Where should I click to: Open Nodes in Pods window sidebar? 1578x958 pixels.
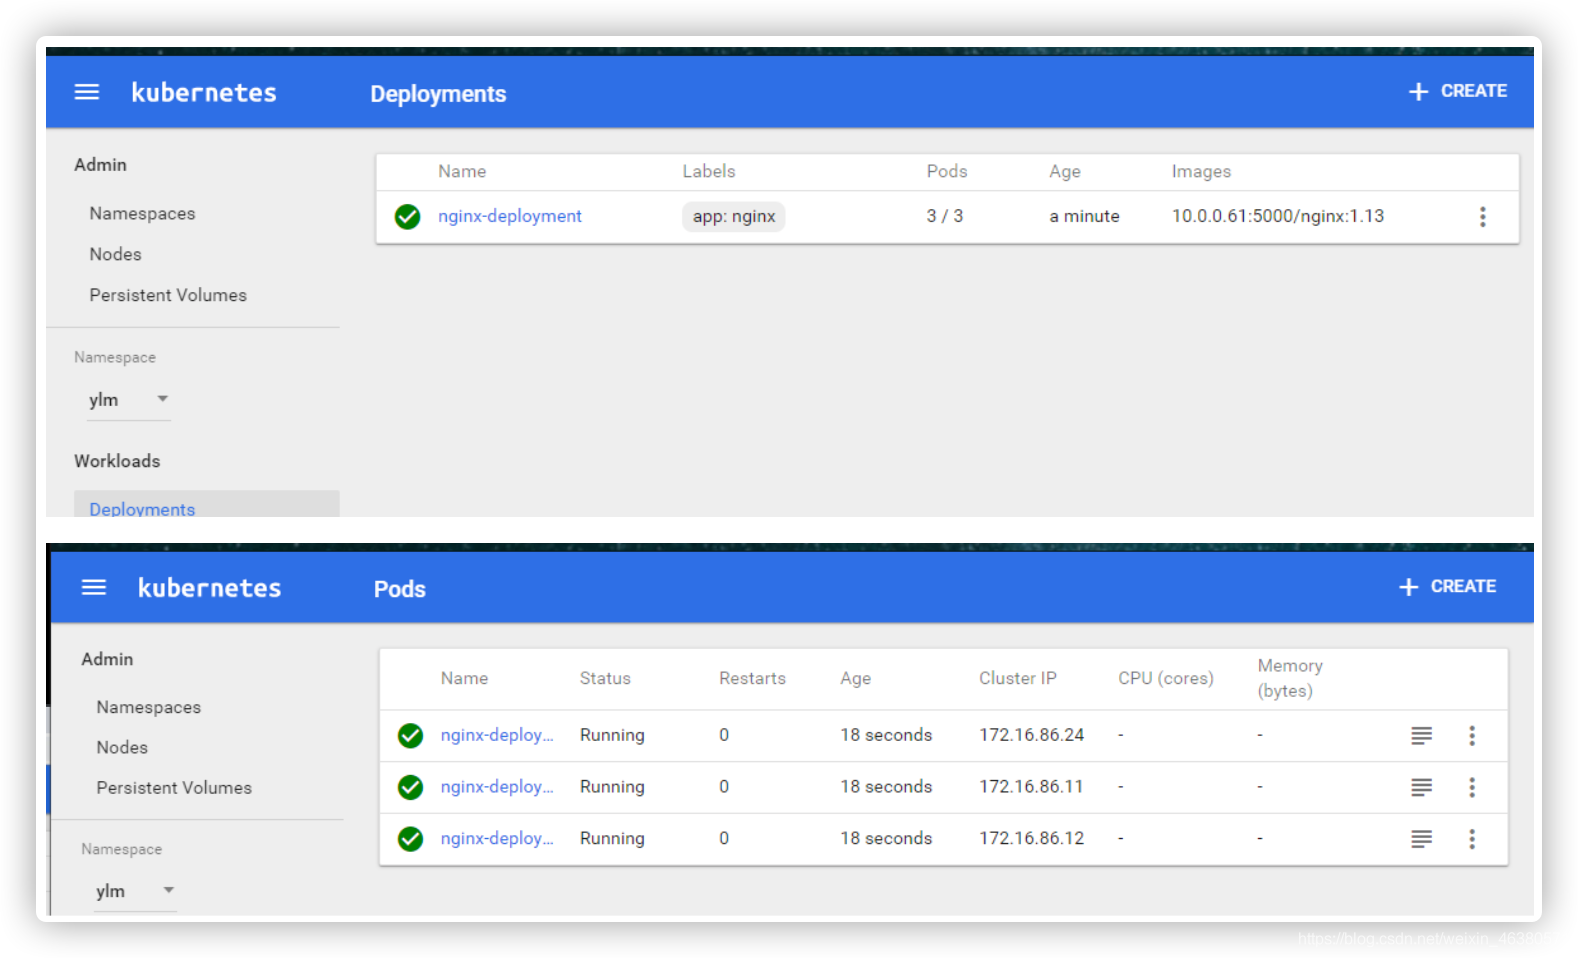[122, 747]
